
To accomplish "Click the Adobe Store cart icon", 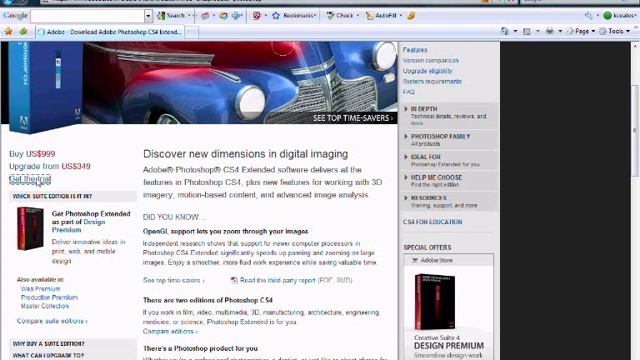I will pos(415,260).
